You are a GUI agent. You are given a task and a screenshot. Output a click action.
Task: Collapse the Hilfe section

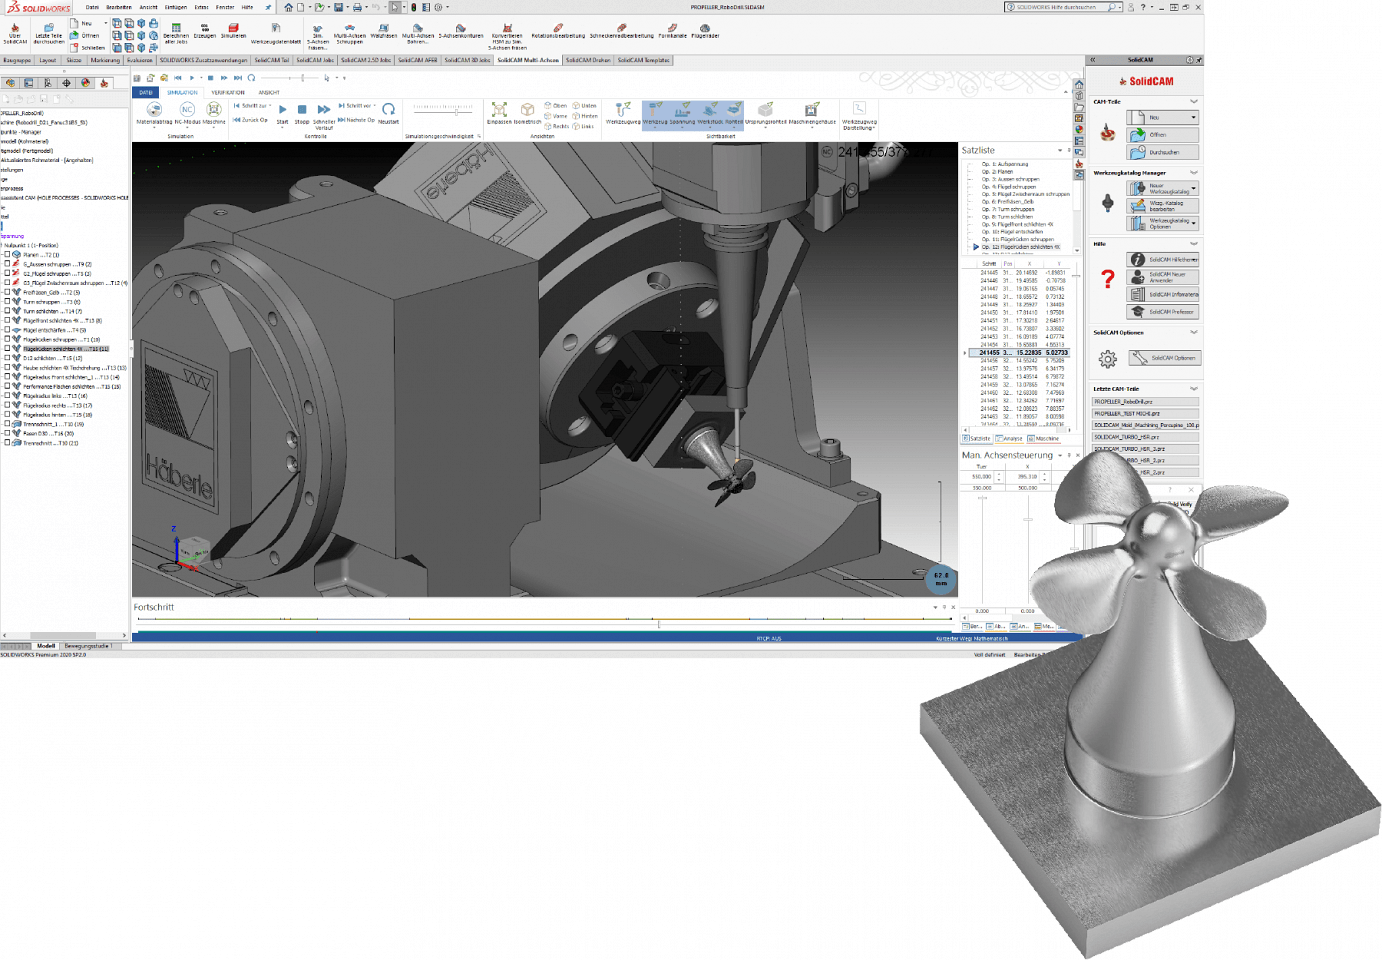[1194, 244]
